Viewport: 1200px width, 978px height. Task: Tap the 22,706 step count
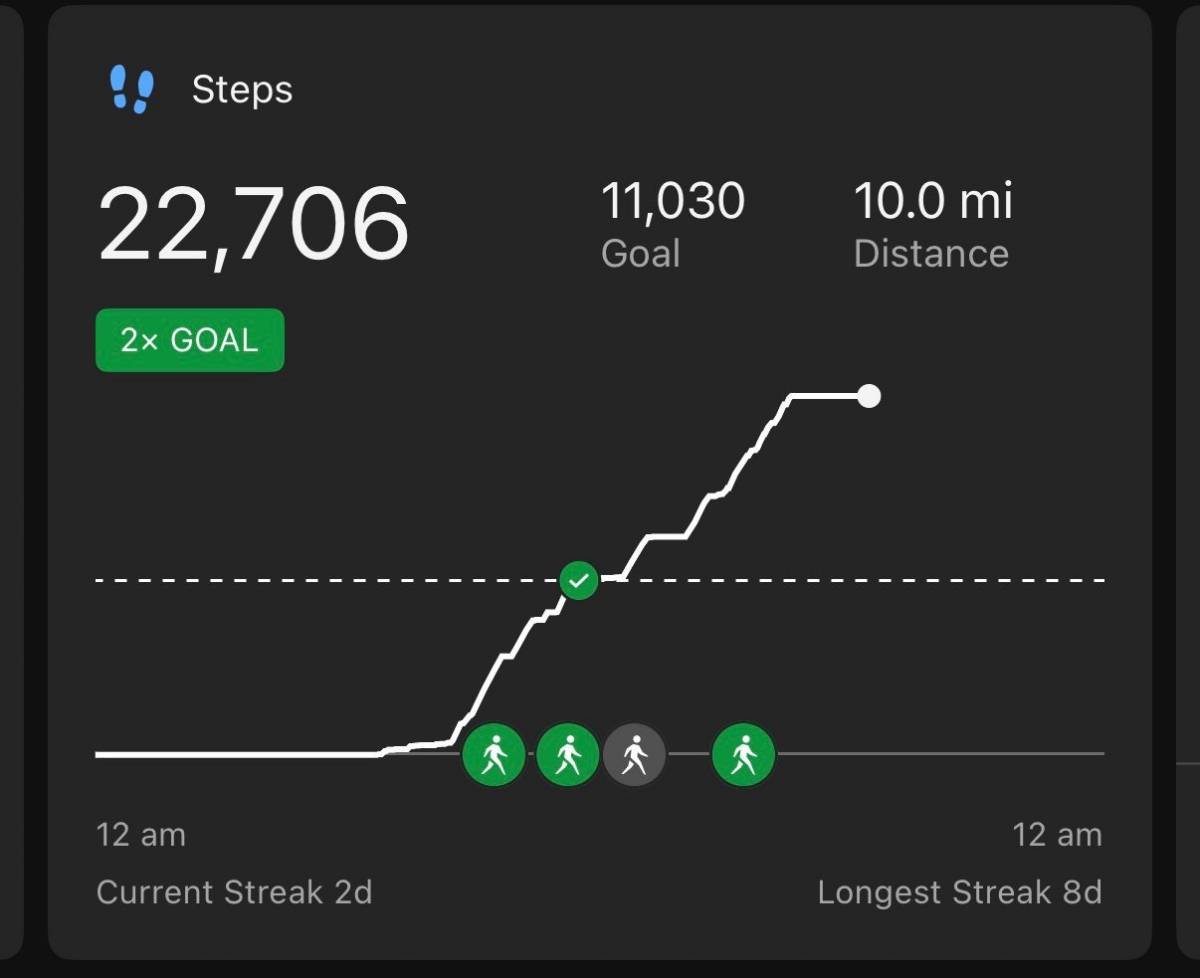click(x=253, y=223)
